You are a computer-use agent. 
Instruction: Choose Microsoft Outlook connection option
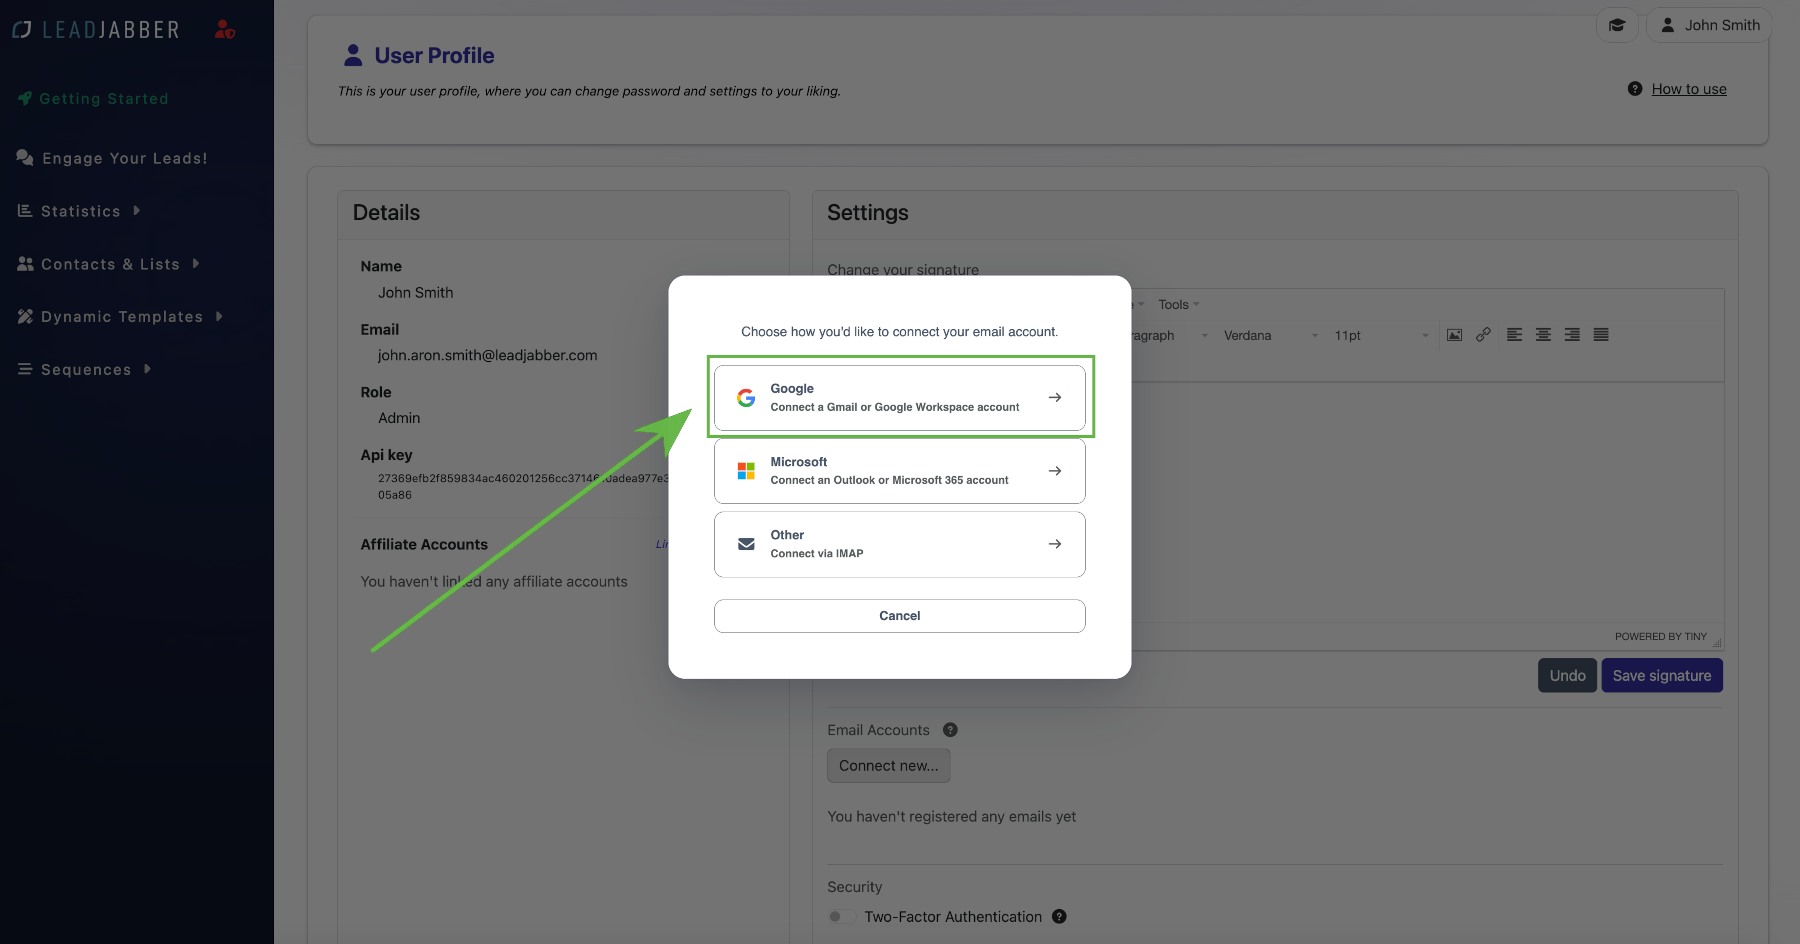coord(900,471)
